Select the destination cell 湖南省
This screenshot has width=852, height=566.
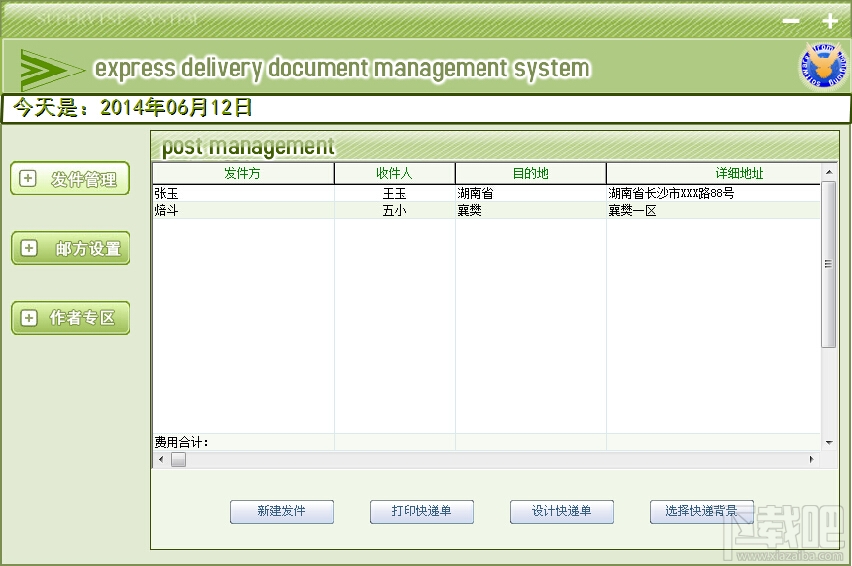pos(530,193)
